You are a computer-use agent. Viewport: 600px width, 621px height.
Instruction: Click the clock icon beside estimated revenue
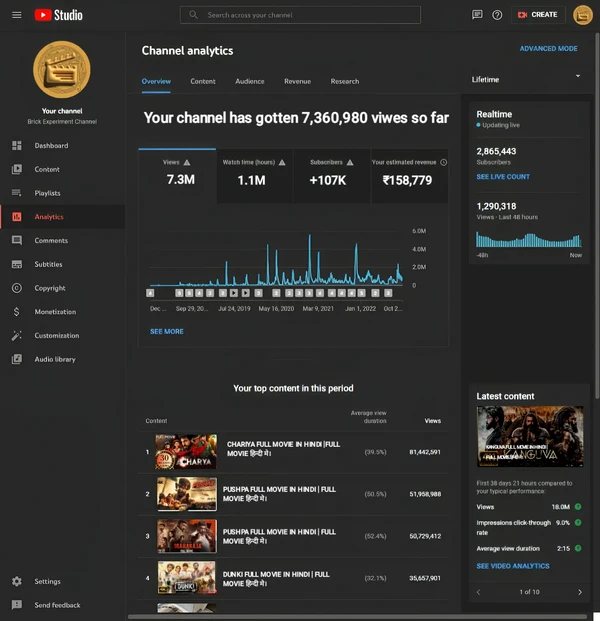click(444, 162)
